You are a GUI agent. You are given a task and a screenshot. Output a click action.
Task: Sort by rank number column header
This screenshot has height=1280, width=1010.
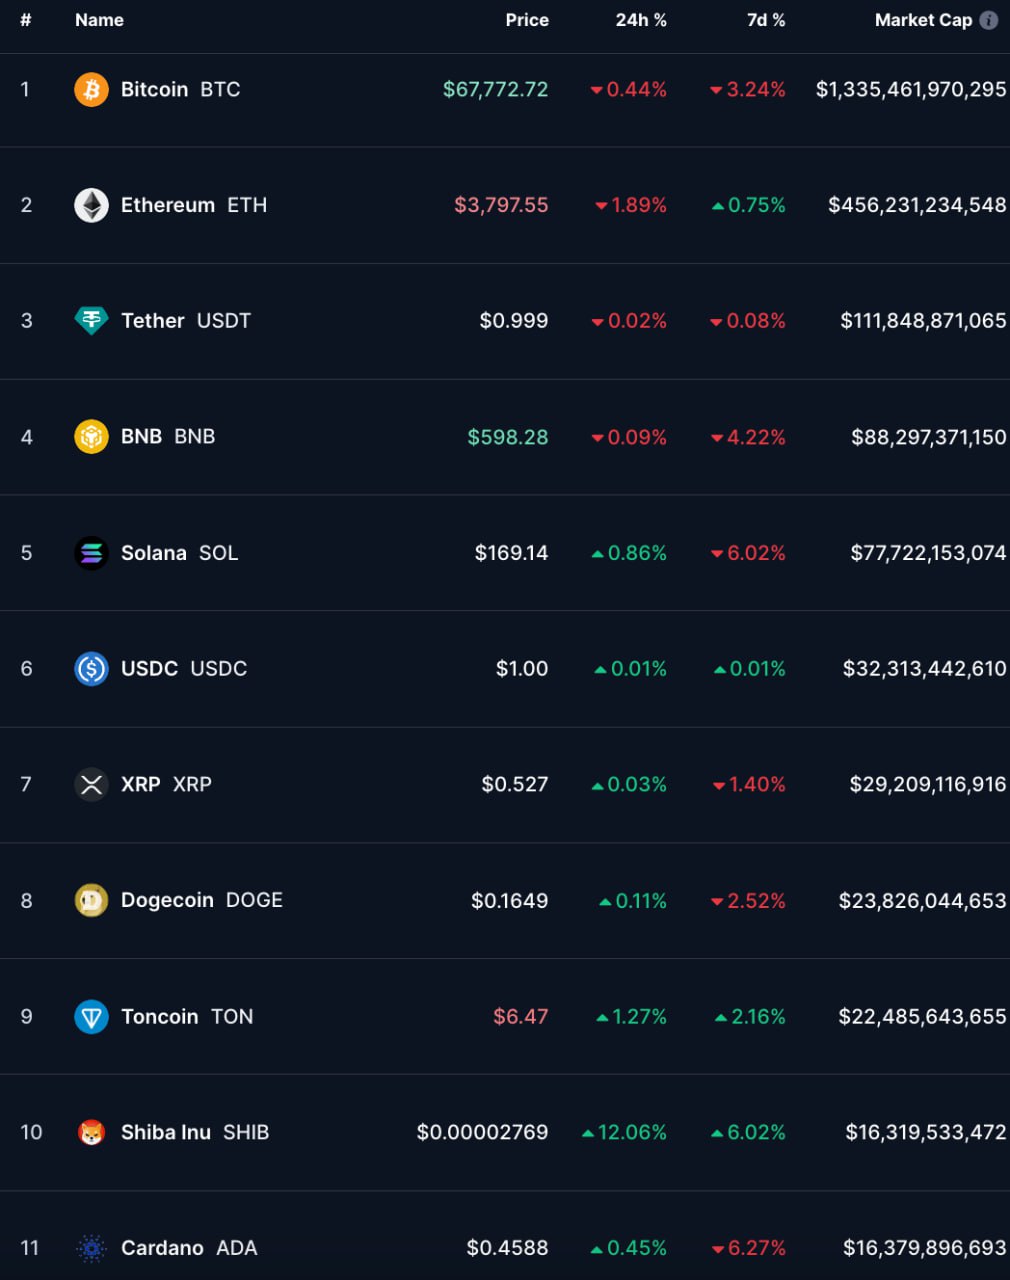point(26,20)
